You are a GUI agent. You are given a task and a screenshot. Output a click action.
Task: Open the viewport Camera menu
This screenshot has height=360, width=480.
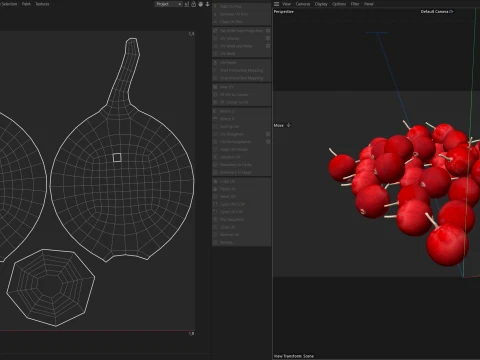[x=303, y=4]
